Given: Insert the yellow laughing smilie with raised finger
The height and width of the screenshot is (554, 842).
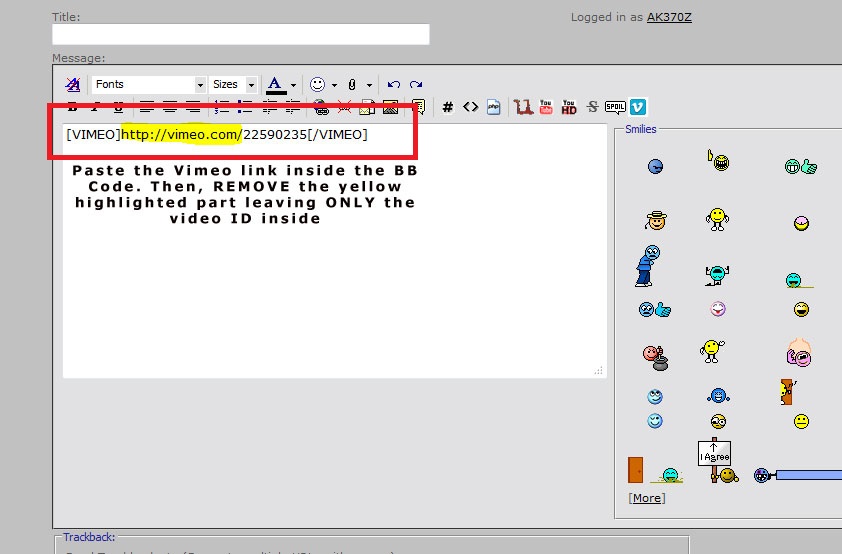Looking at the screenshot, I should tap(718, 160).
